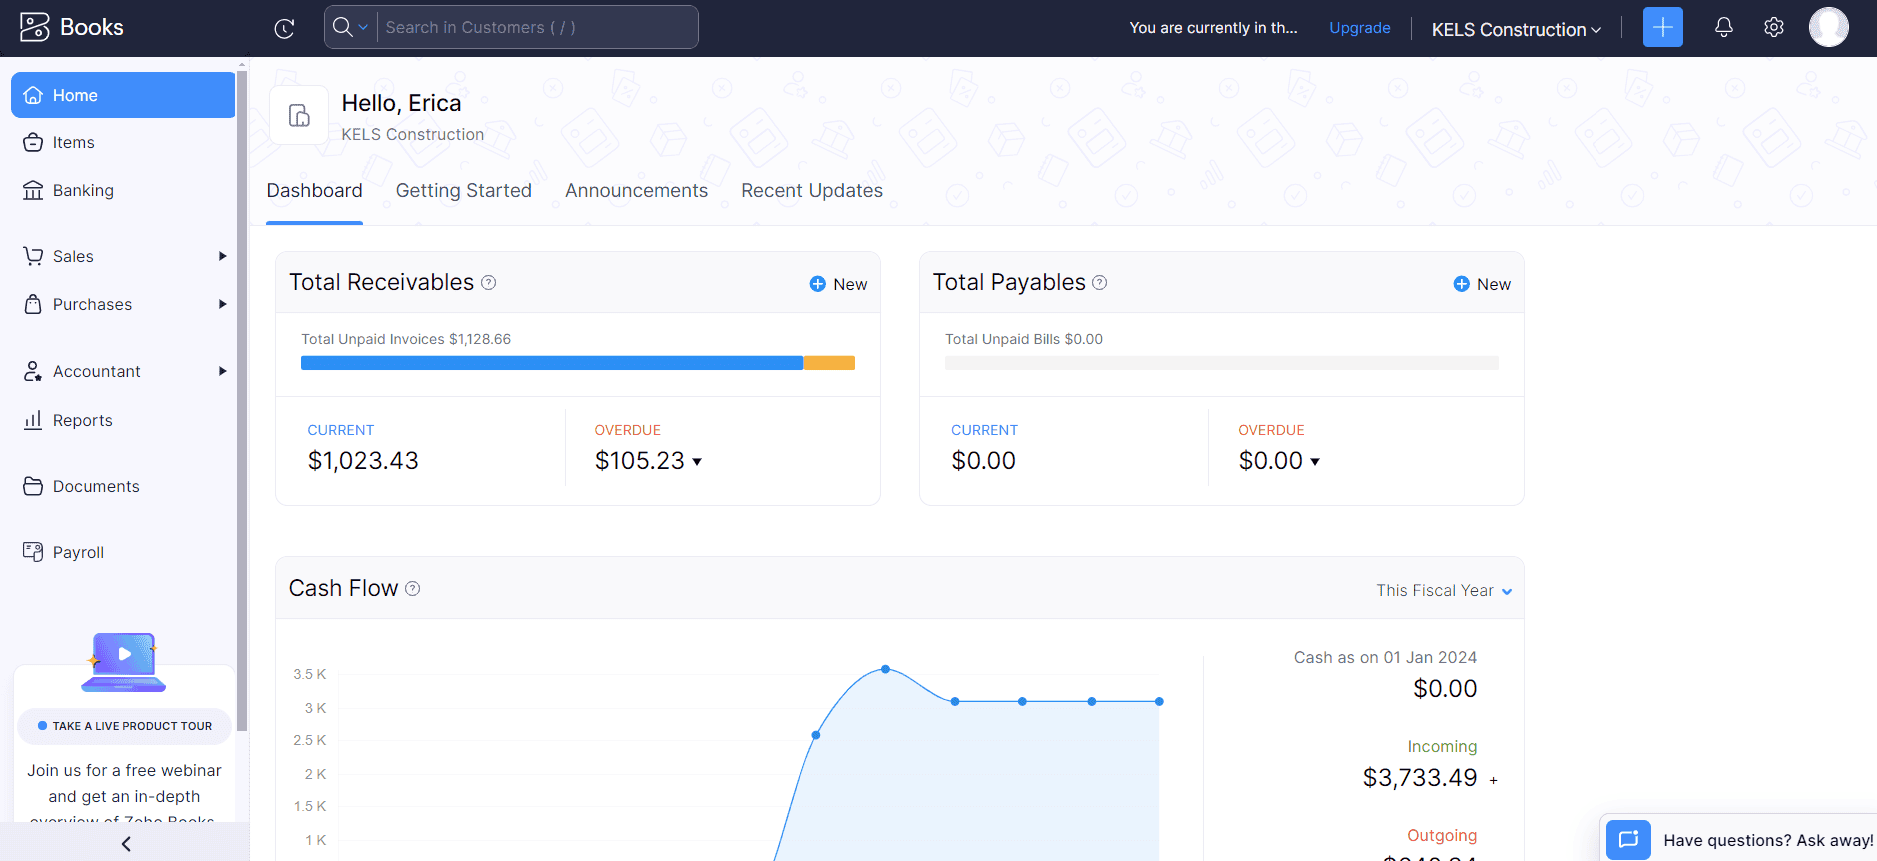The width and height of the screenshot is (1877, 861).
Task: Click the organization document icon beside Hello
Action: click(299, 115)
